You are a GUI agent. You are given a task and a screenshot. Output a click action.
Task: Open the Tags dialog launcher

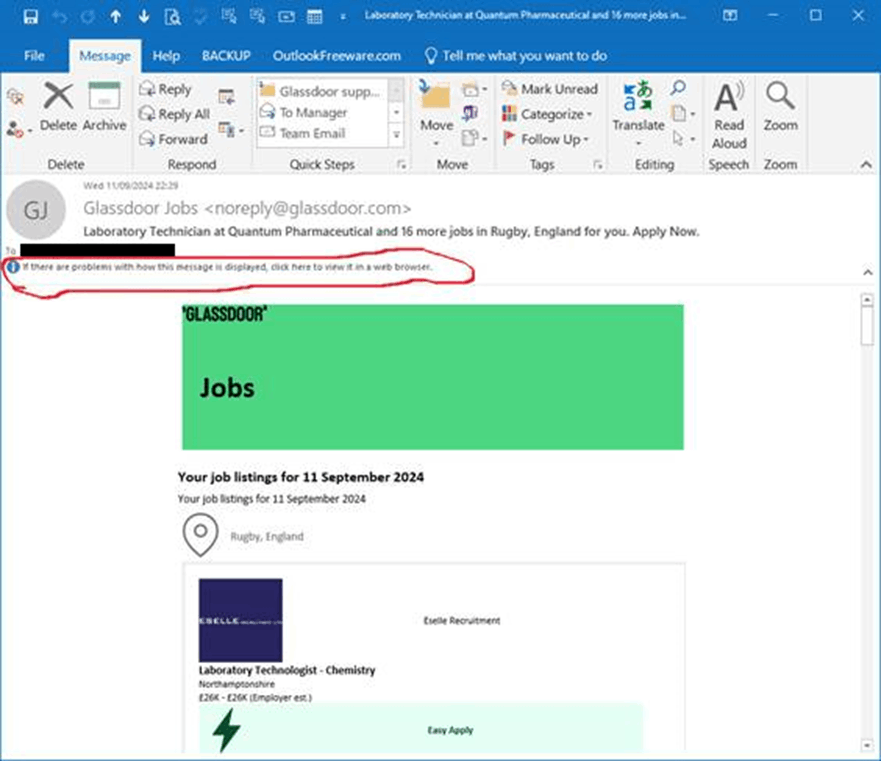point(598,165)
